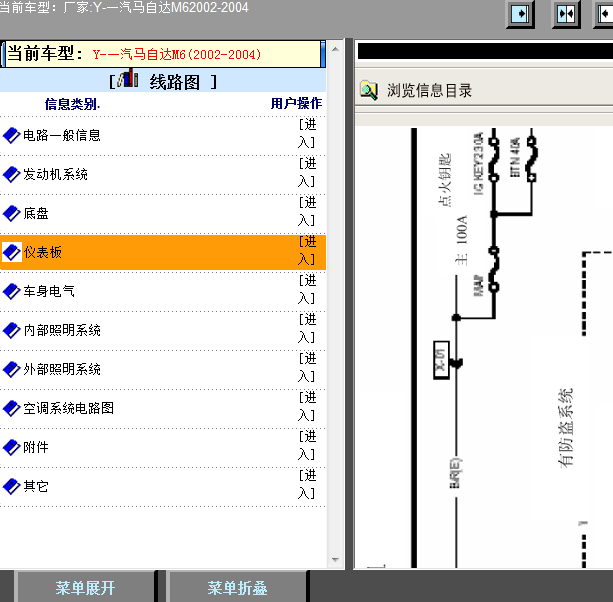This screenshot has width=613, height=602.
Task: Select the 车身电气 list entry
Action: point(48,291)
